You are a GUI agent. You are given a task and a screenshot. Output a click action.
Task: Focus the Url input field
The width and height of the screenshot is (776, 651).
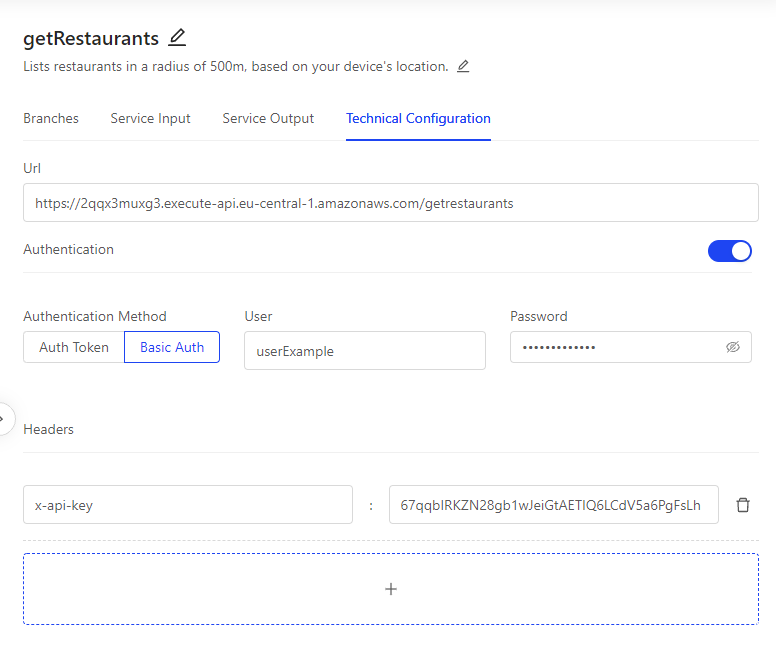point(390,202)
